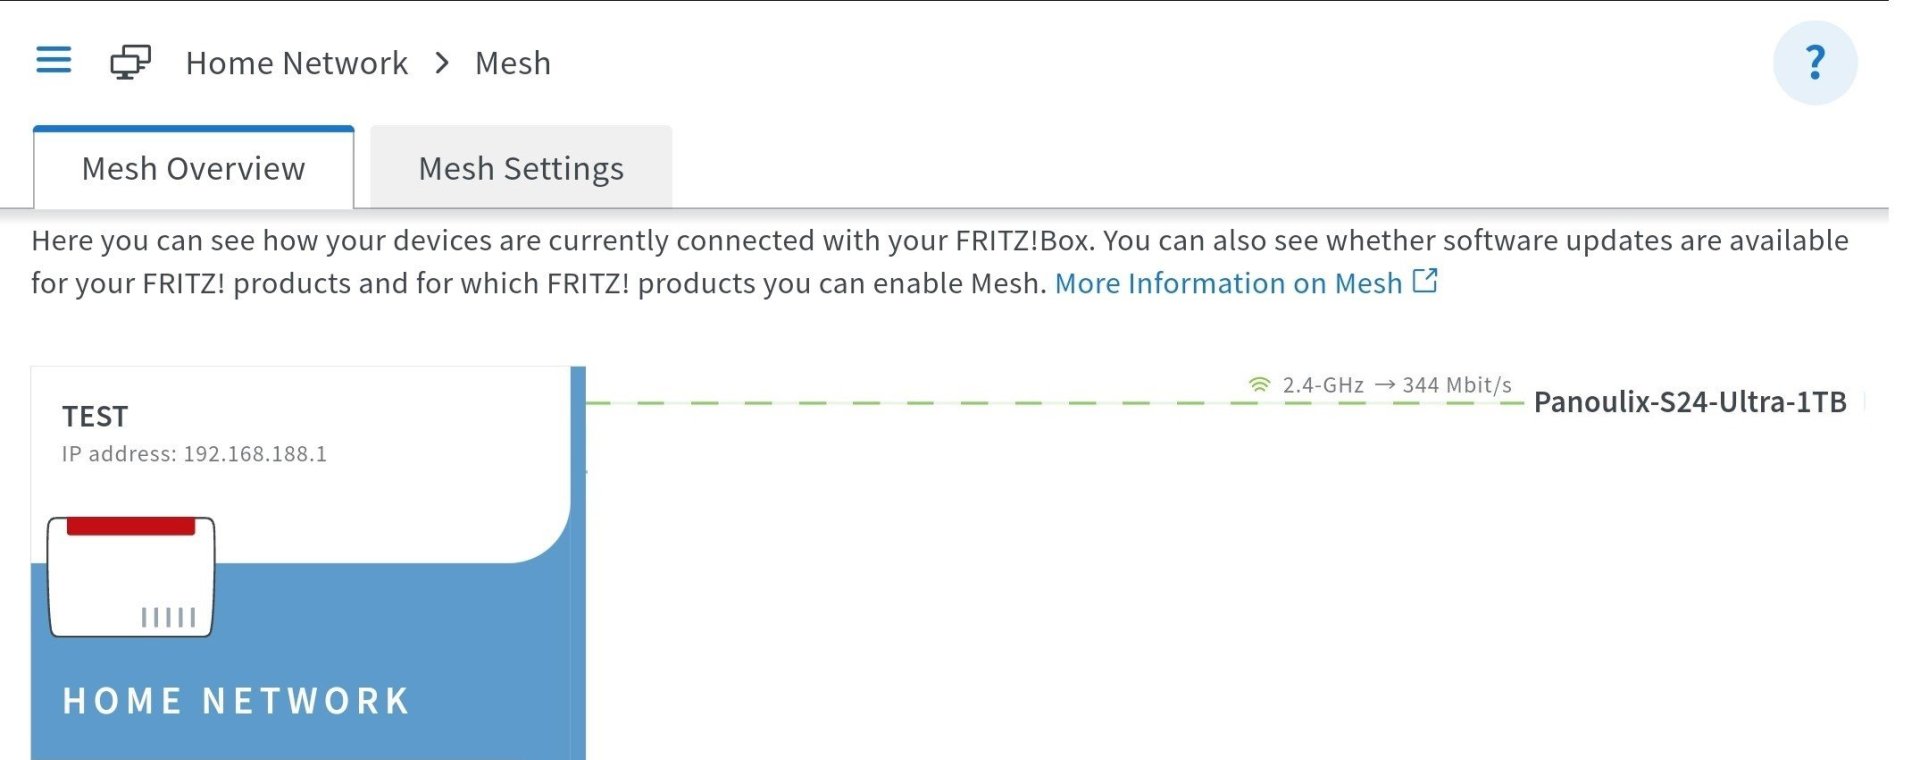Click the IP address 192.168.188.1 text
This screenshot has height=760, width=1920.
(x=194, y=454)
